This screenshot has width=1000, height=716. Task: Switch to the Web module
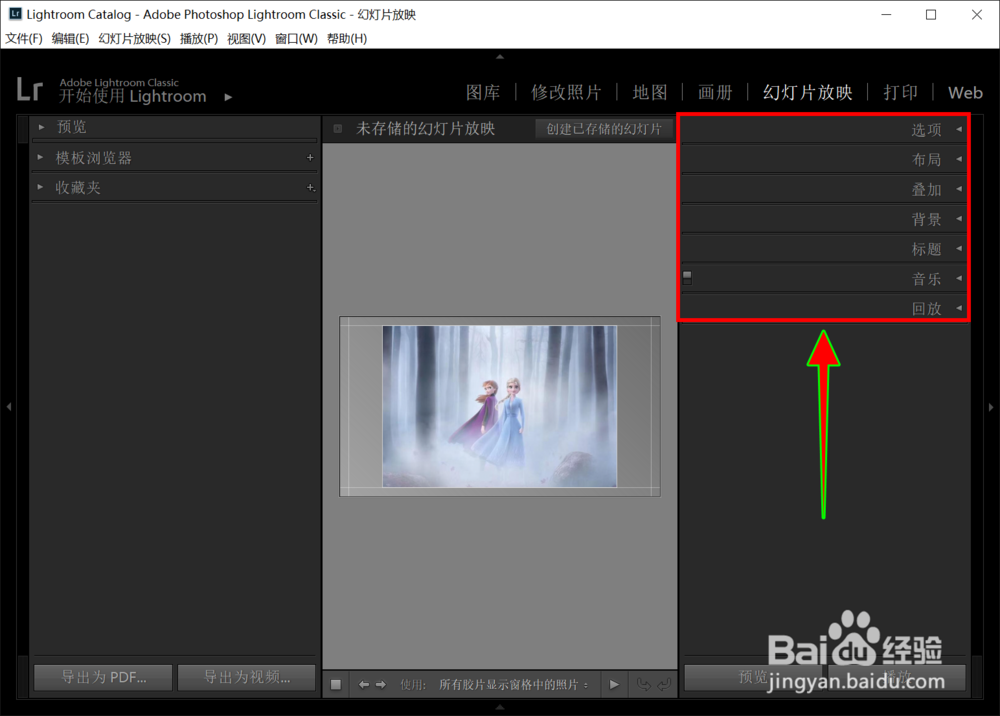point(965,92)
